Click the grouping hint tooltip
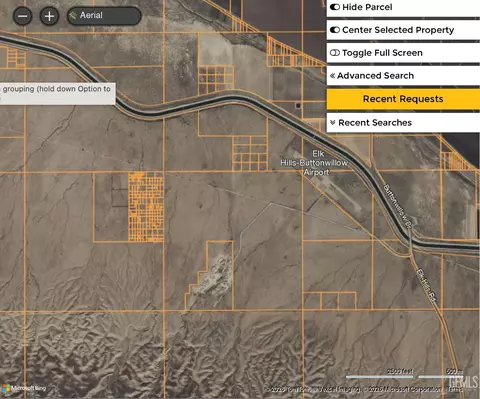The height and width of the screenshot is (399, 480). 58,94
